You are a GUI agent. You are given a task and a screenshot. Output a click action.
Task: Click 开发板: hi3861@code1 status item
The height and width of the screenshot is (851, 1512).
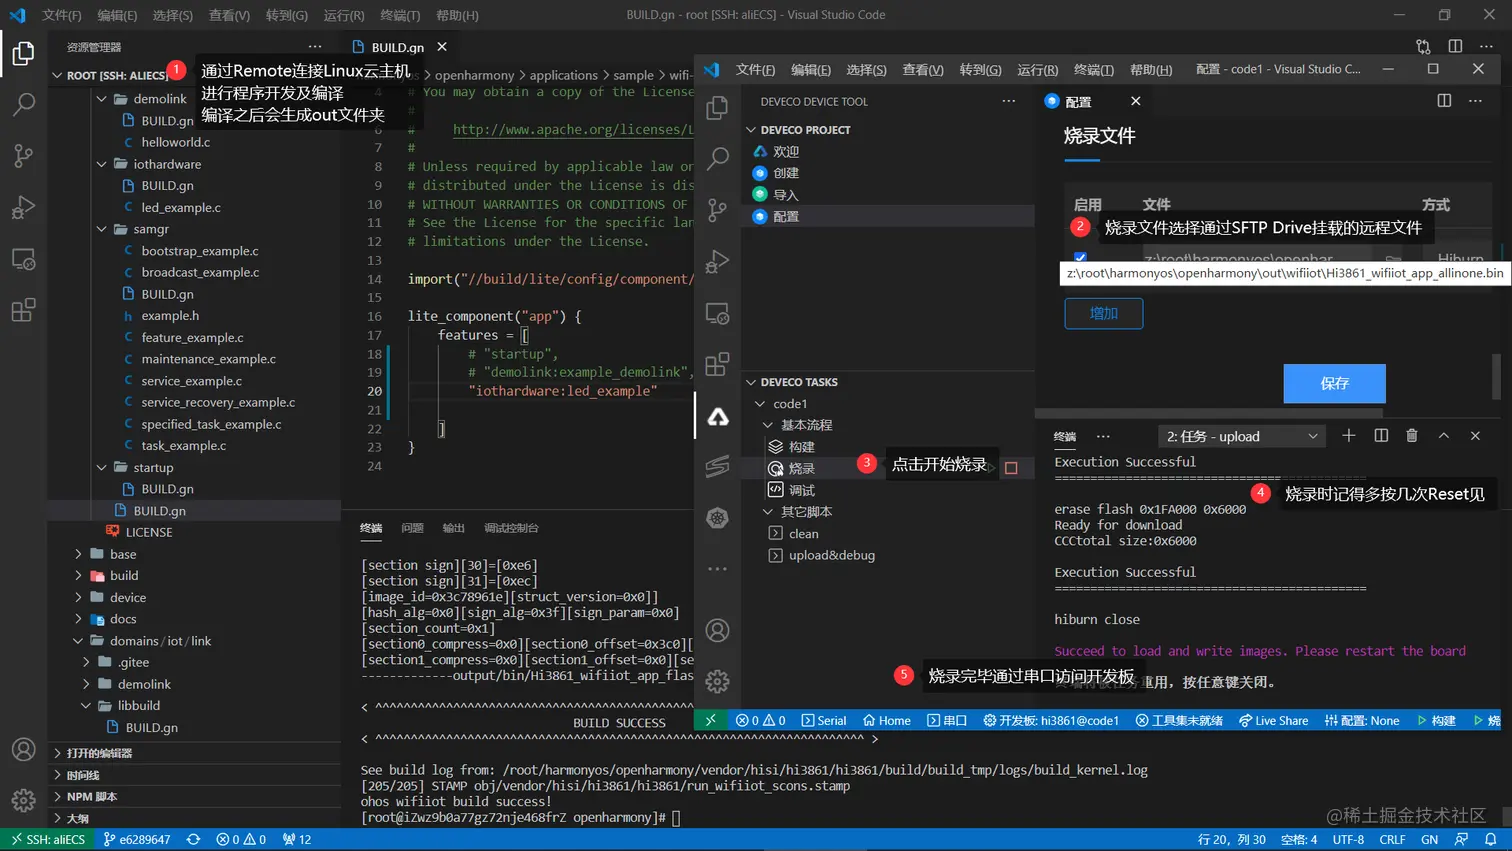(1051, 720)
